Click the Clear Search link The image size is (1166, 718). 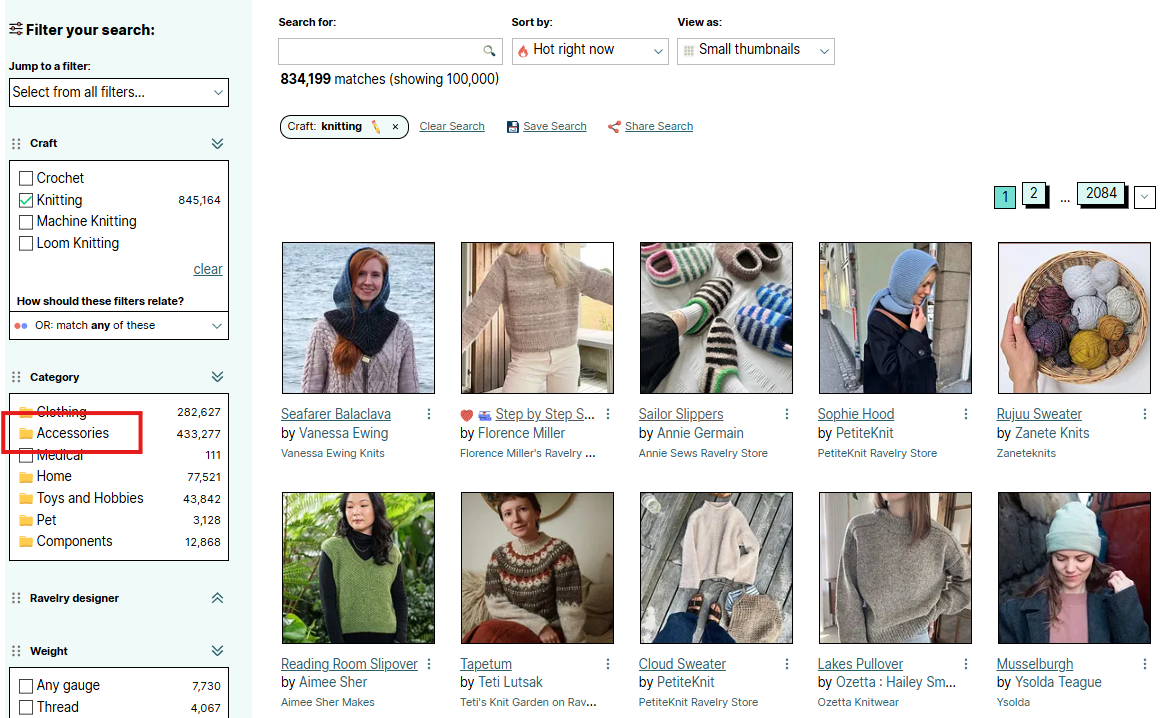coord(452,127)
